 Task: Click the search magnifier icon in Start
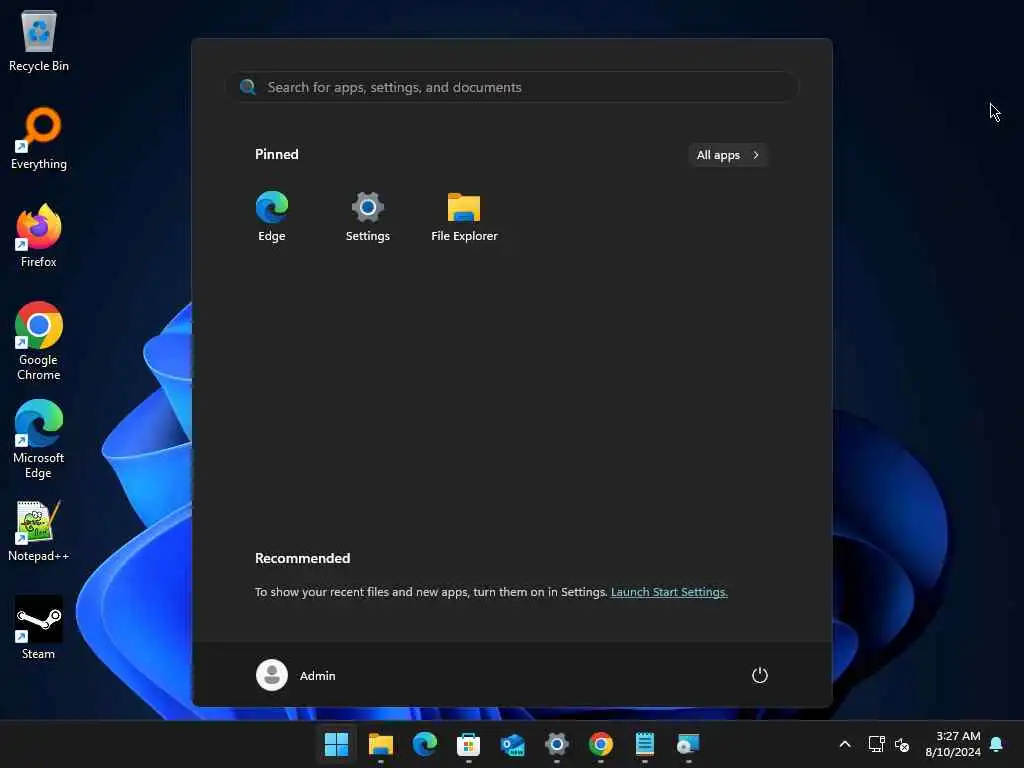pos(248,87)
